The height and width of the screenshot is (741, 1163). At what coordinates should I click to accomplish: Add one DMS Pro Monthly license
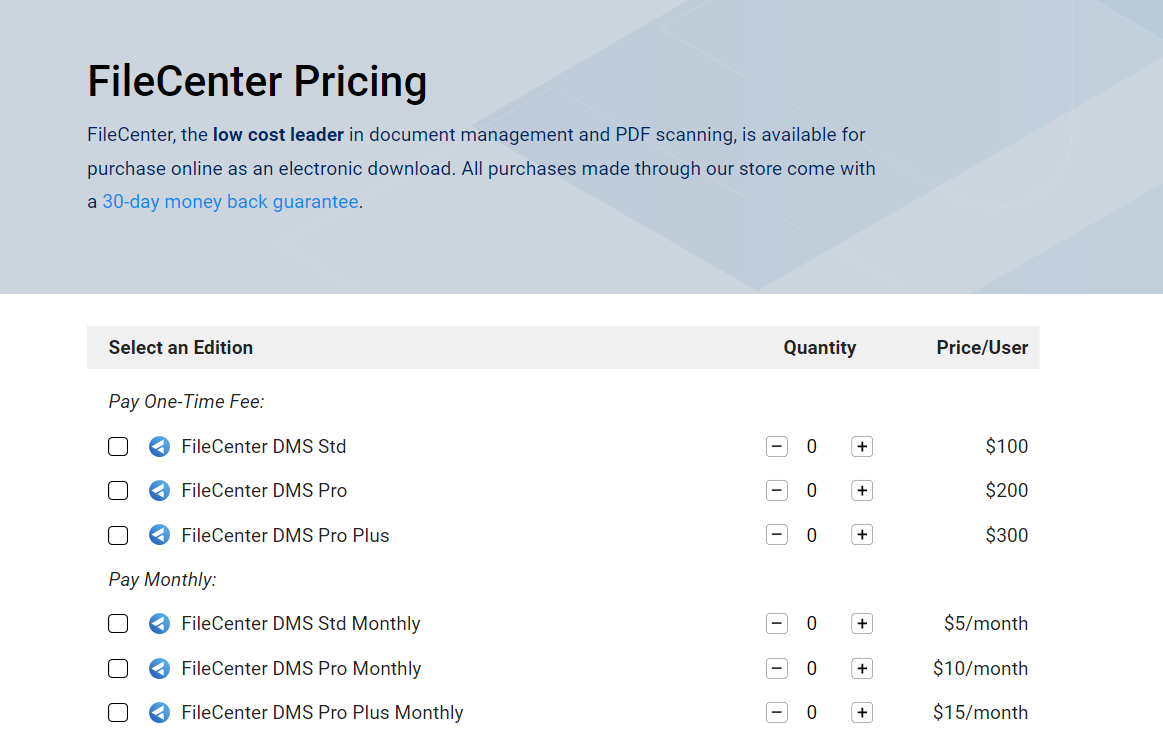[x=862, y=669]
